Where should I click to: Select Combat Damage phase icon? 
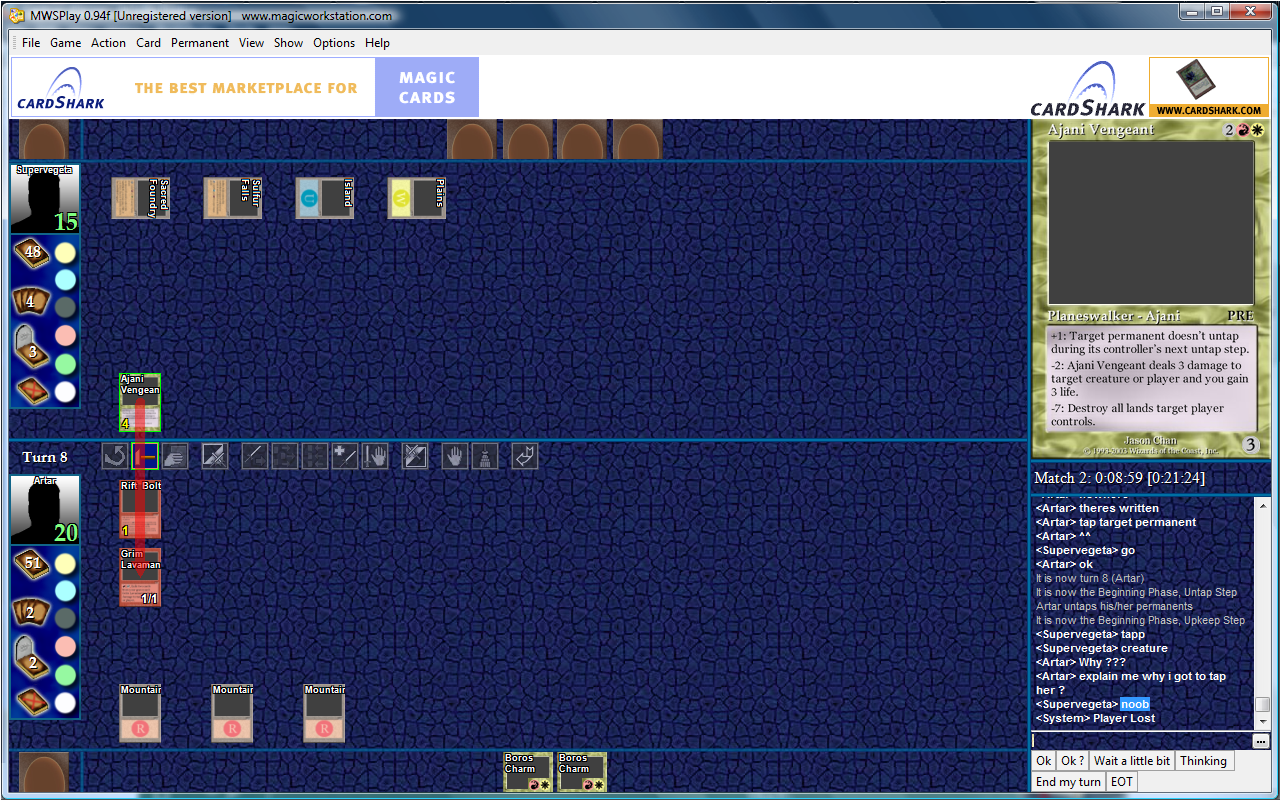[345, 457]
